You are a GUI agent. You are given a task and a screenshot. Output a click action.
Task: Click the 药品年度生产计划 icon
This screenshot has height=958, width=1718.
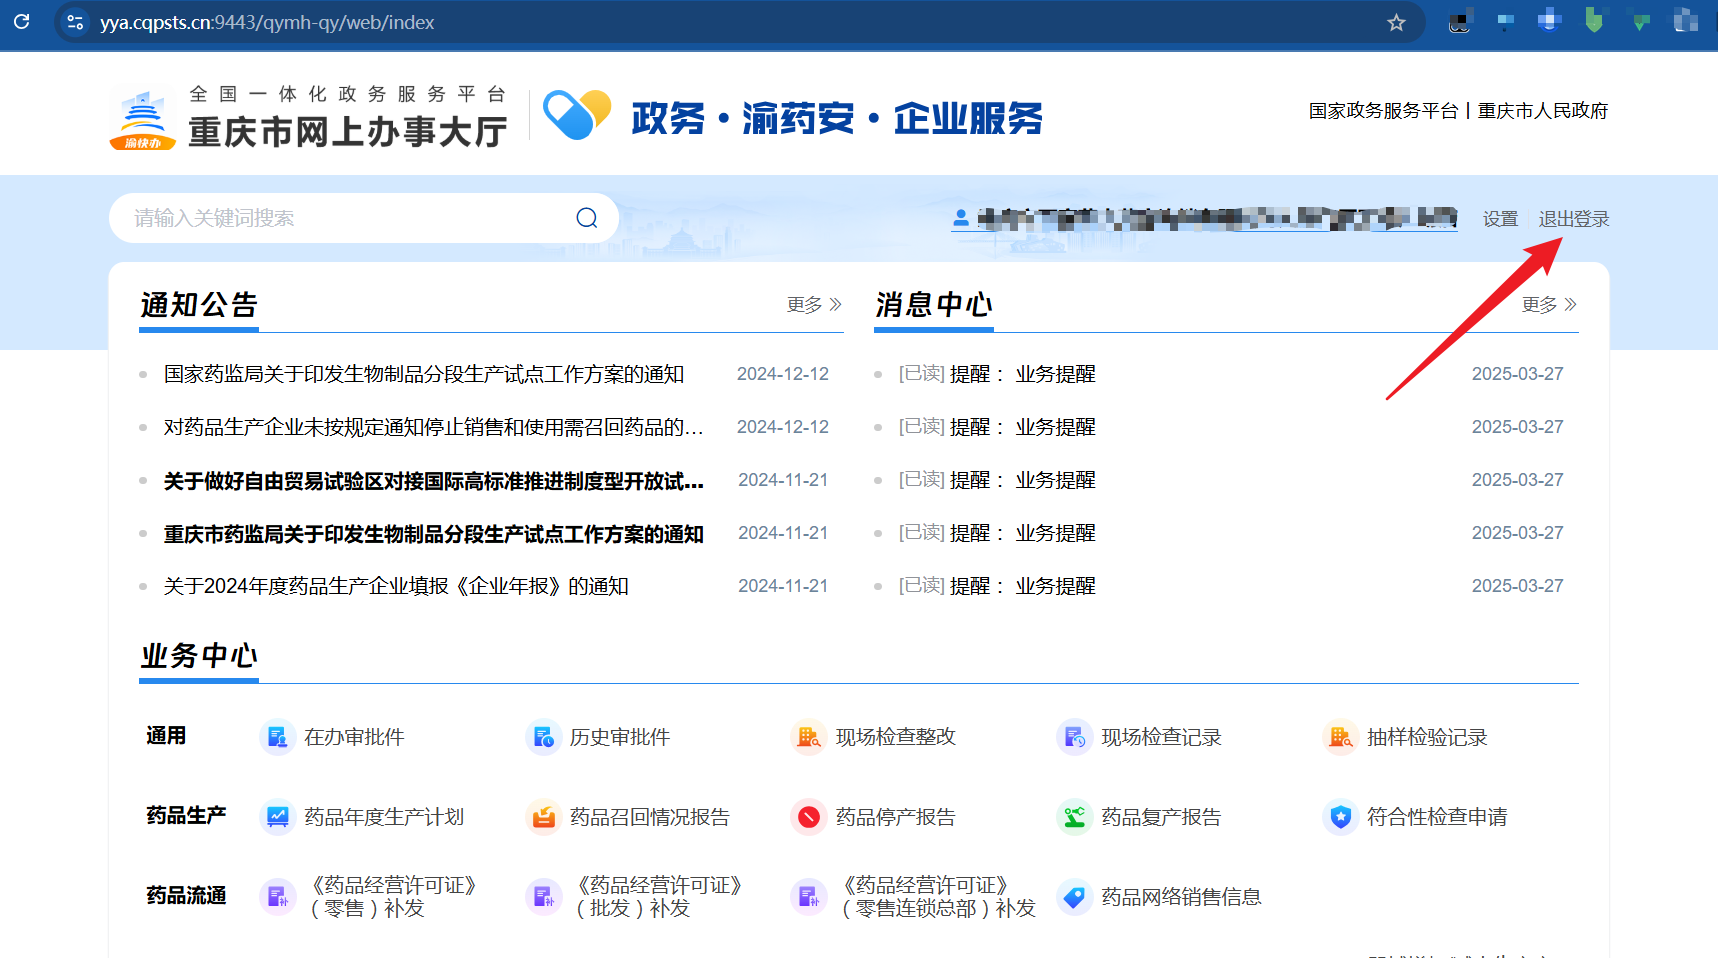point(277,817)
